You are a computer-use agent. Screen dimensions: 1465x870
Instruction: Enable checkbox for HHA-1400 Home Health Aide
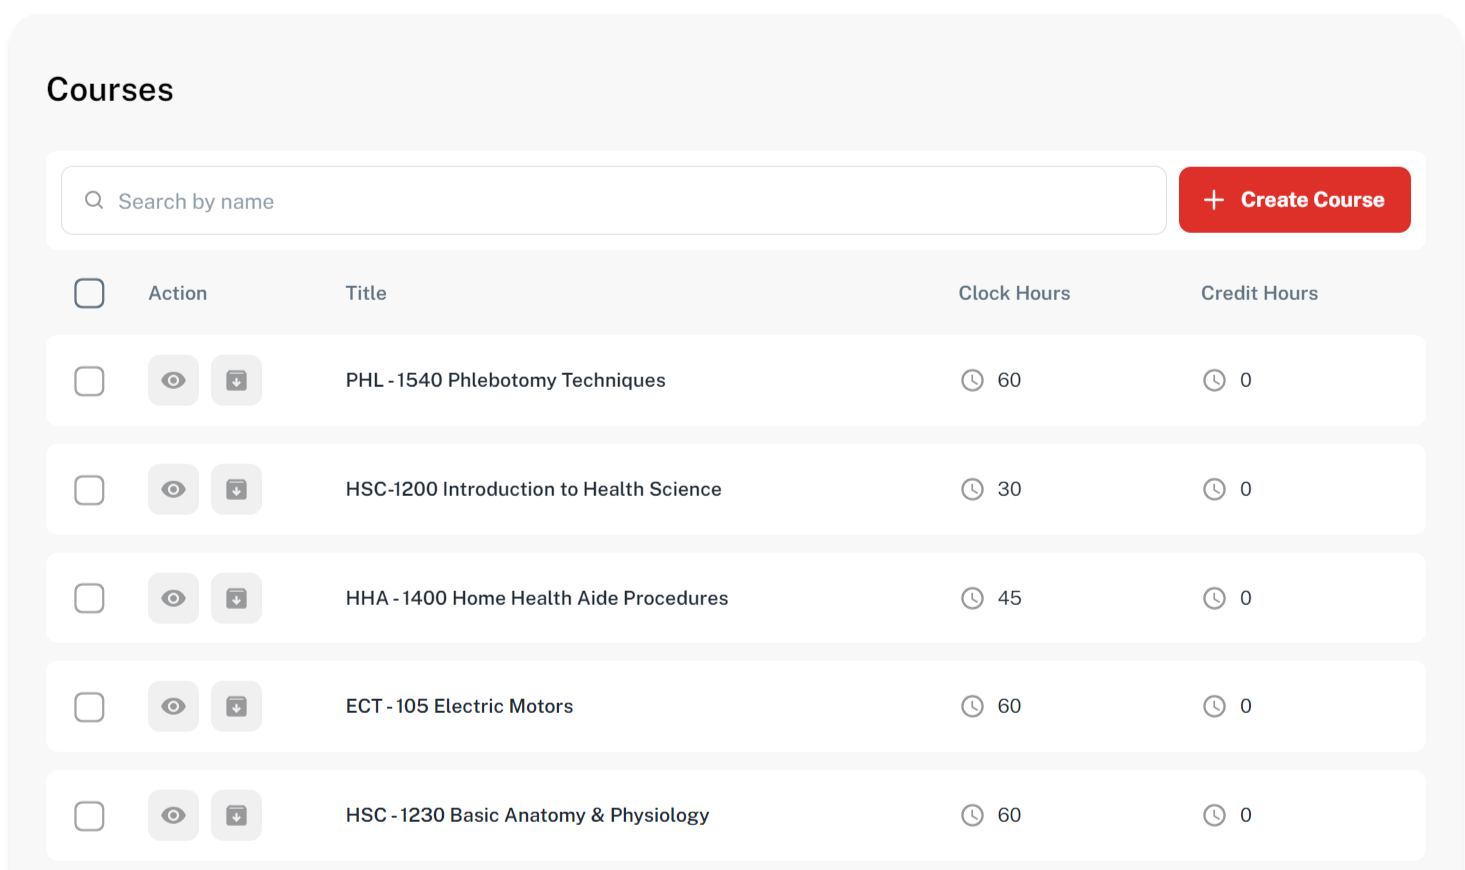(x=89, y=598)
